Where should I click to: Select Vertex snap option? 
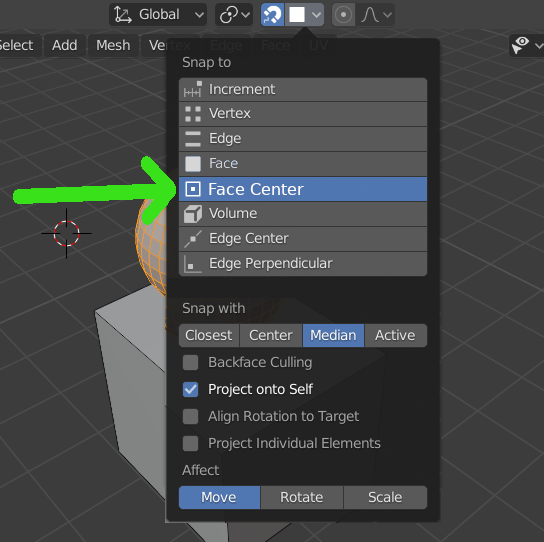tap(303, 114)
